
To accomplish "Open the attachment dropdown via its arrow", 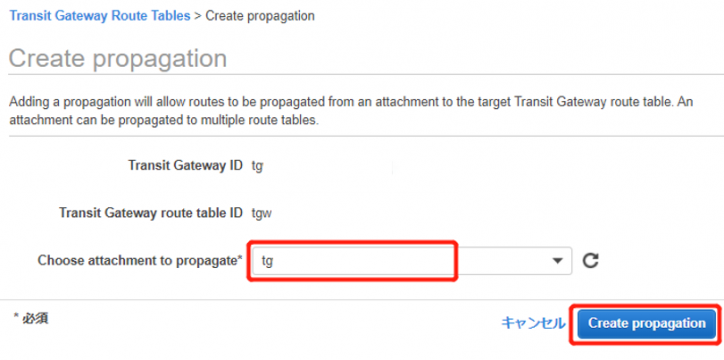I will (558, 261).
